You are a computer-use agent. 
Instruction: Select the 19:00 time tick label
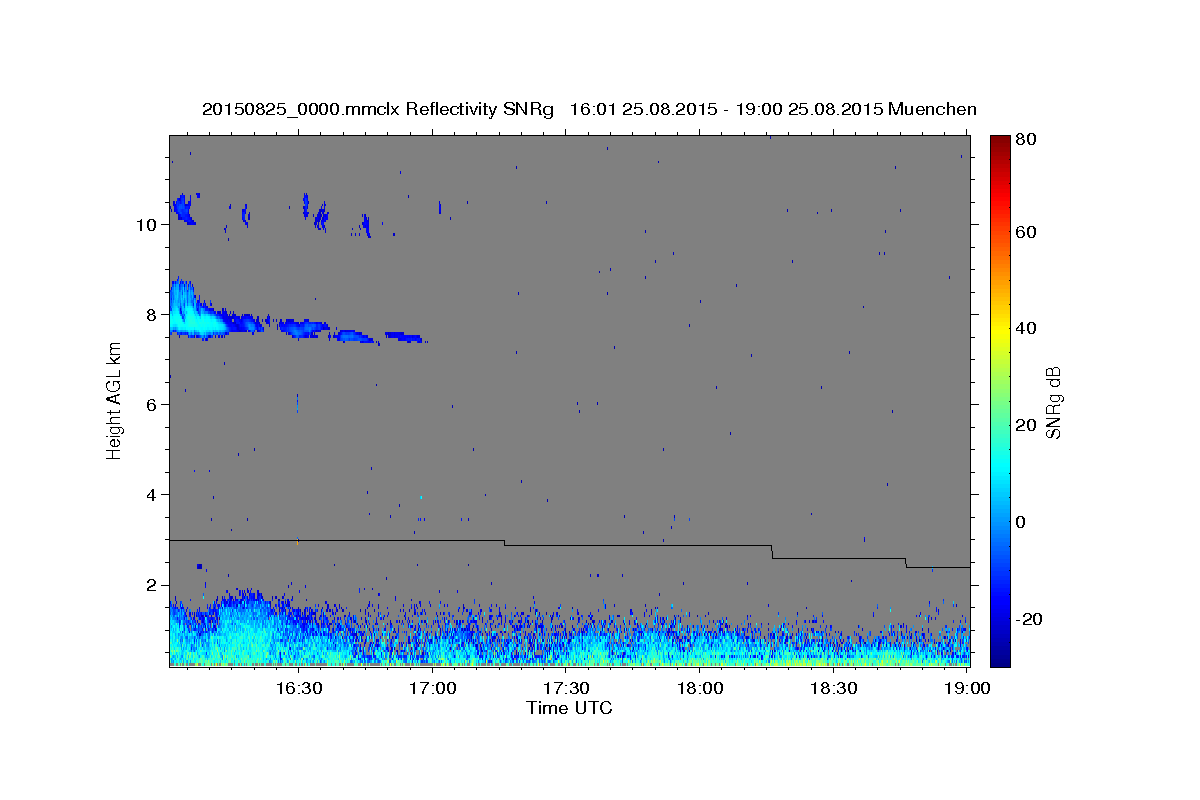967,688
